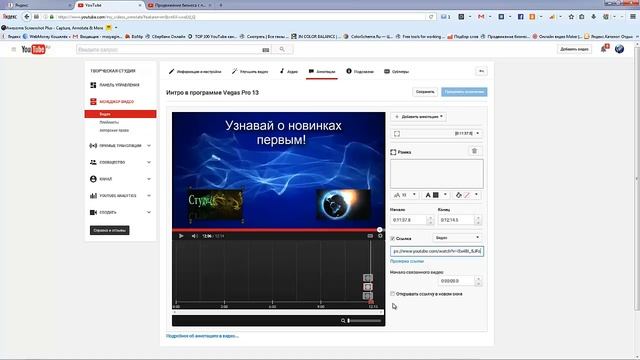Open the Cards (Подсказки) tab

point(360,71)
